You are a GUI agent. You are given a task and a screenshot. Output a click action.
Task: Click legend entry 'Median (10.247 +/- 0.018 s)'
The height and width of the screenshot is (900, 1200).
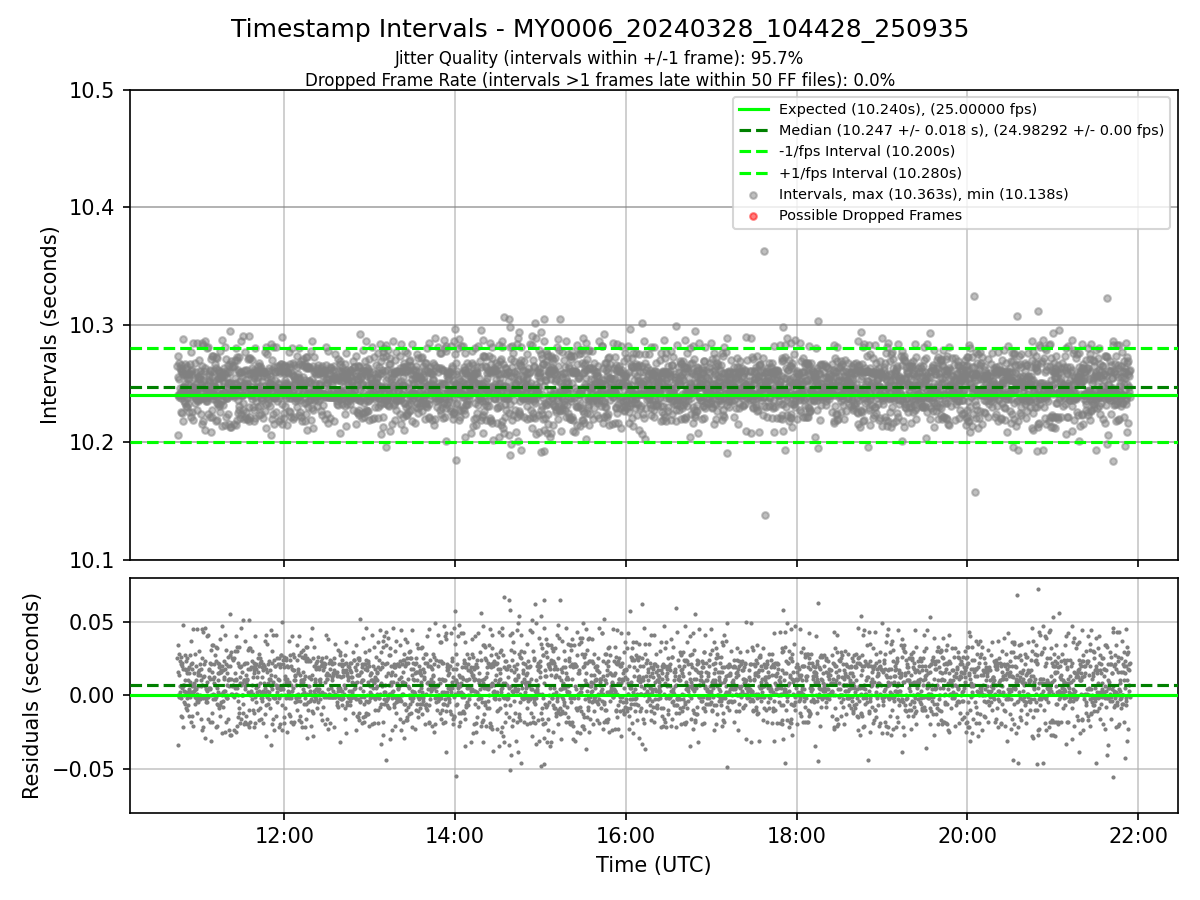click(971, 130)
